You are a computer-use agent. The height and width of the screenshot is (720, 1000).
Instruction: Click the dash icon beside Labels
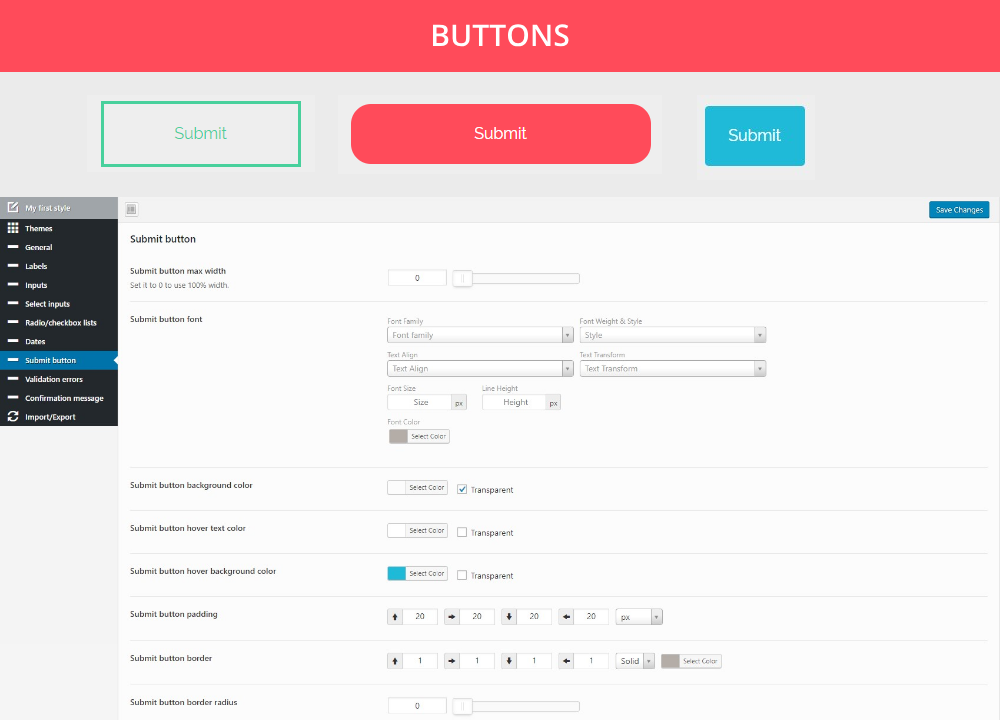point(13,265)
